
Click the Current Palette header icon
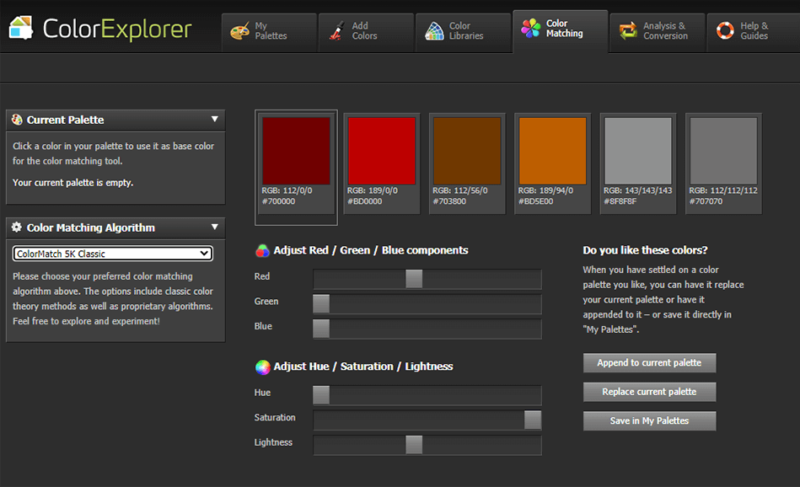(x=17, y=119)
